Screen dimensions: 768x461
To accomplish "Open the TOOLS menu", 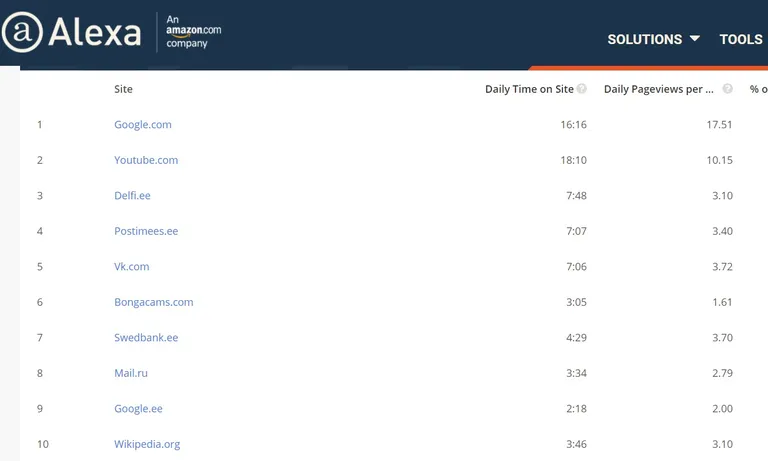I will click(x=741, y=39).
